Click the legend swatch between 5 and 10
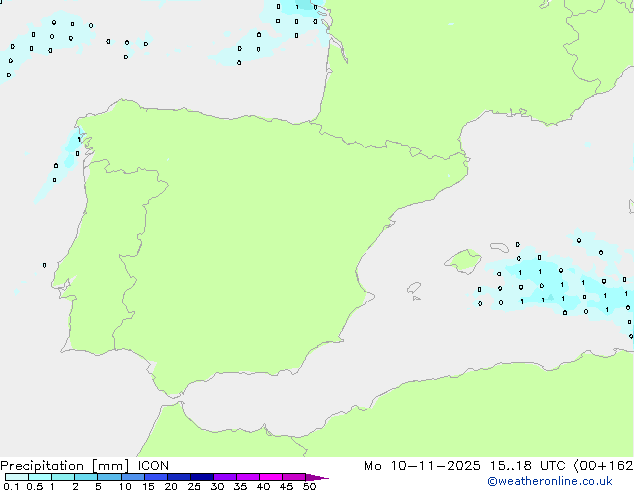The width and height of the screenshot is (634, 490). 109,477
